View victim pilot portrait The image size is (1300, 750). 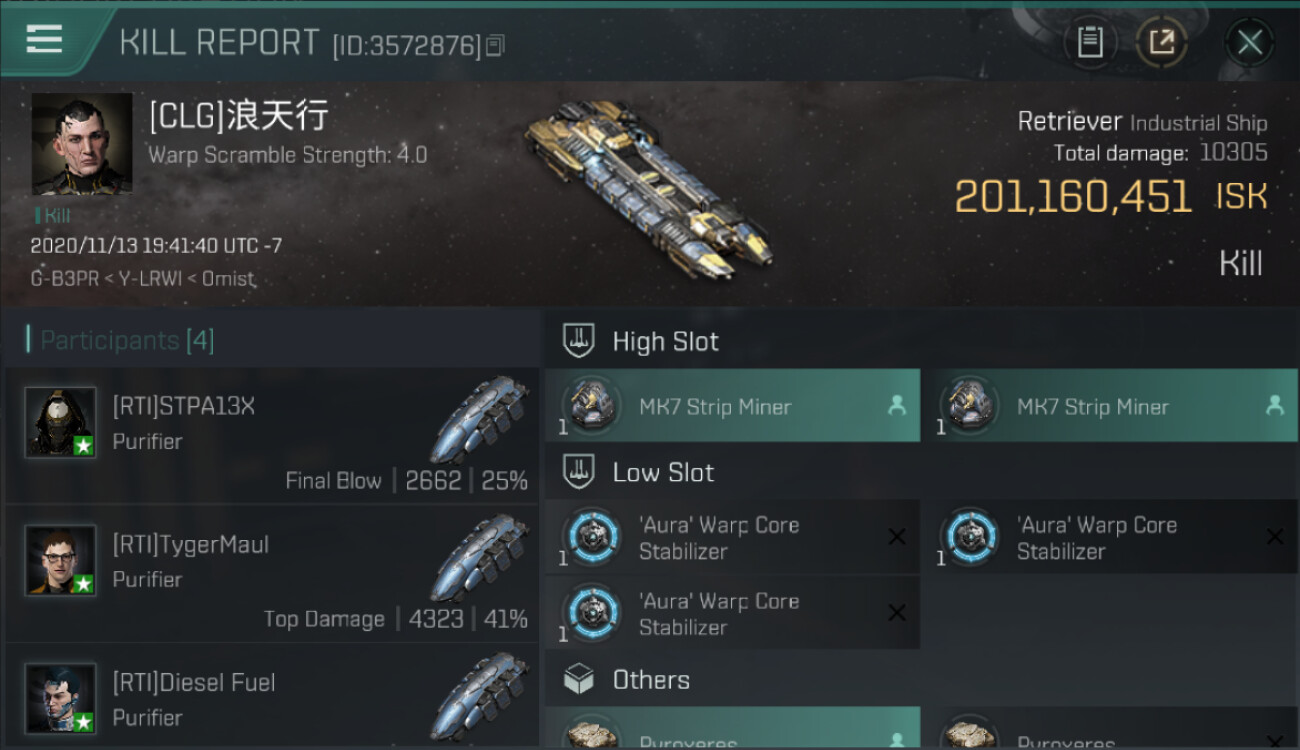coord(82,144)
